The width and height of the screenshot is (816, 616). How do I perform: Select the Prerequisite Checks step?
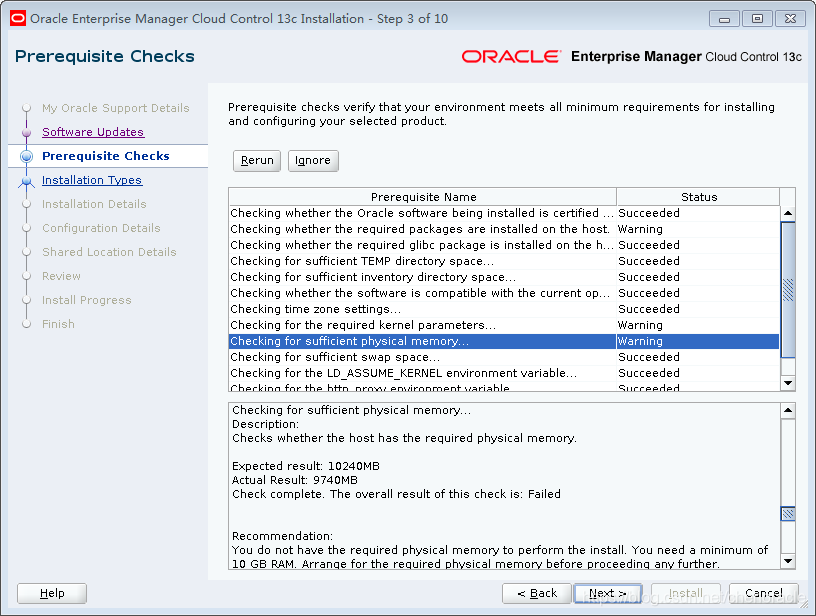point(106,156)
